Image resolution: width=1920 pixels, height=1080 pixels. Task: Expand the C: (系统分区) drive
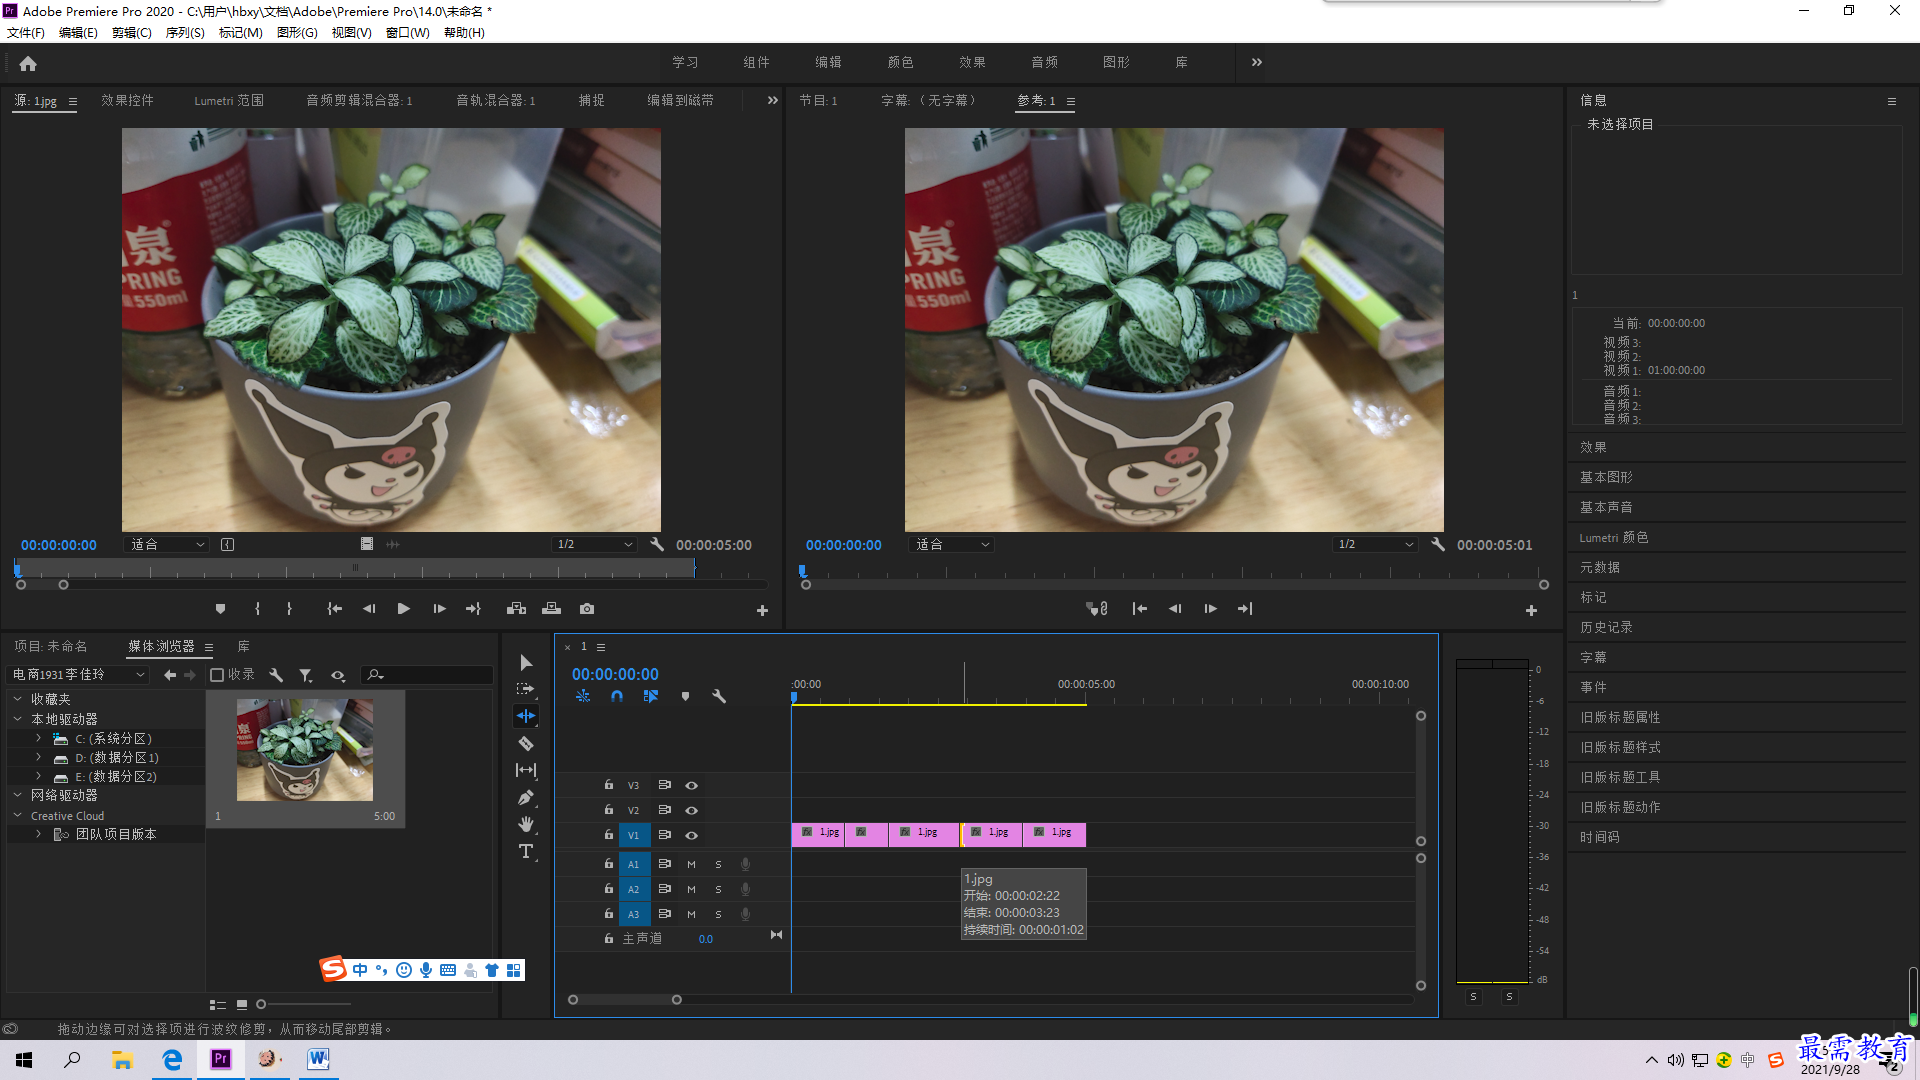pos(38,738)
